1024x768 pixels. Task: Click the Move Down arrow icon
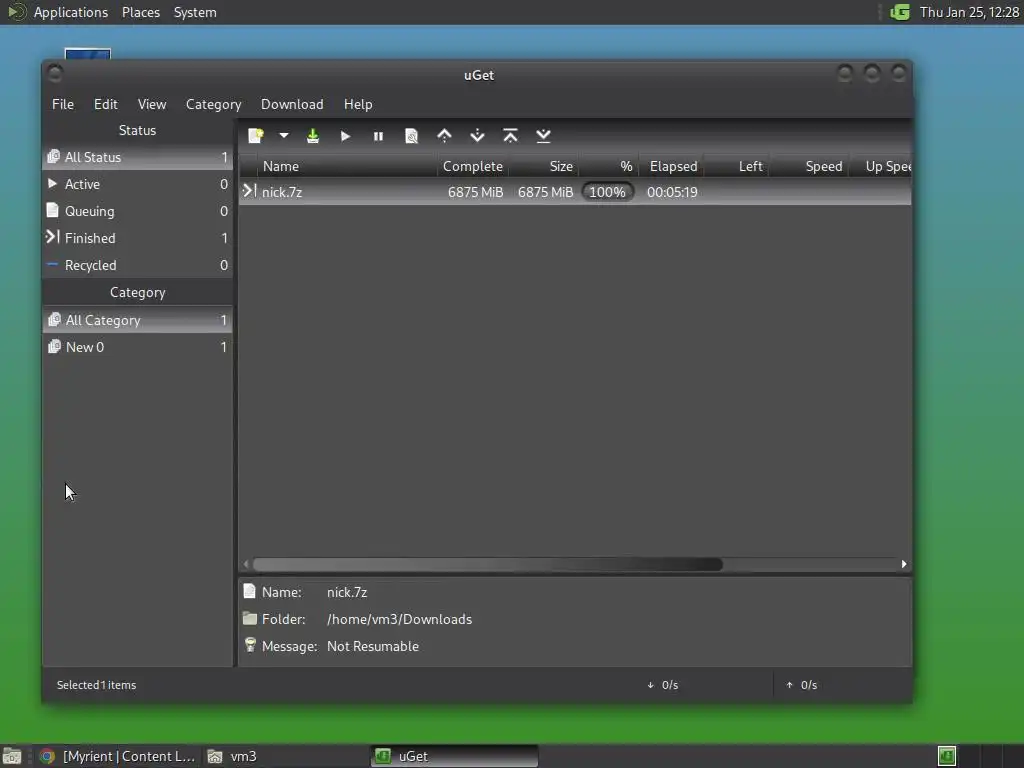[x=477, y=136]
